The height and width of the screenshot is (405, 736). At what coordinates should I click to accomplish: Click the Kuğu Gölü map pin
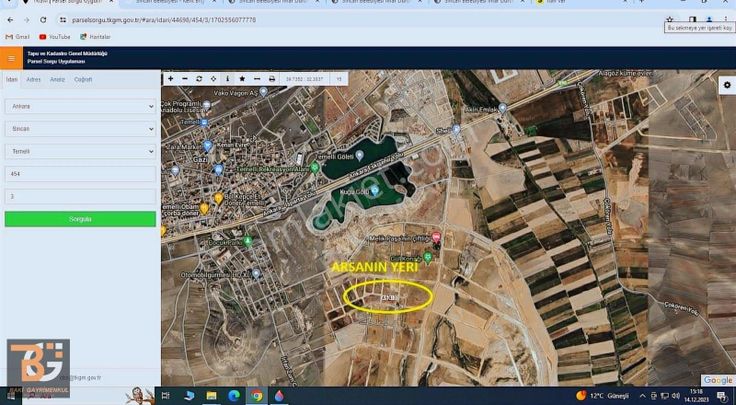[x=375, y=190]
